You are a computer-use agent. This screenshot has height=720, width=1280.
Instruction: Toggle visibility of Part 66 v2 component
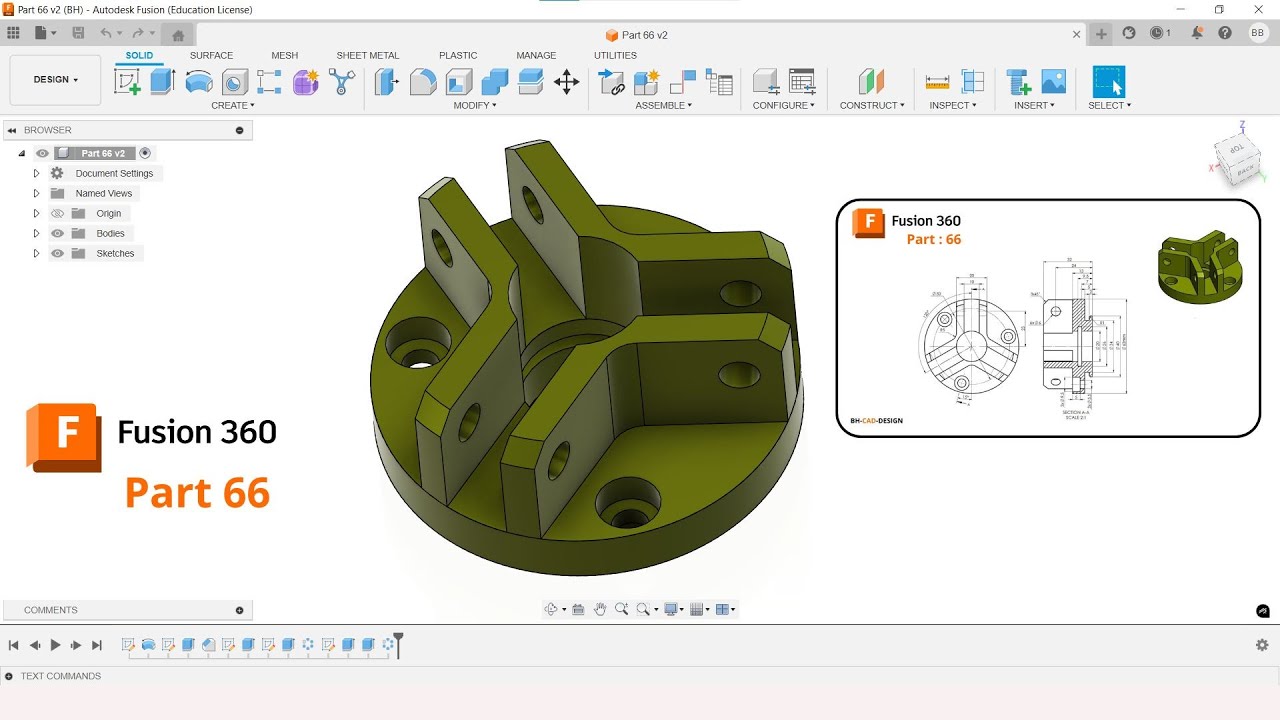pos(42,153)
